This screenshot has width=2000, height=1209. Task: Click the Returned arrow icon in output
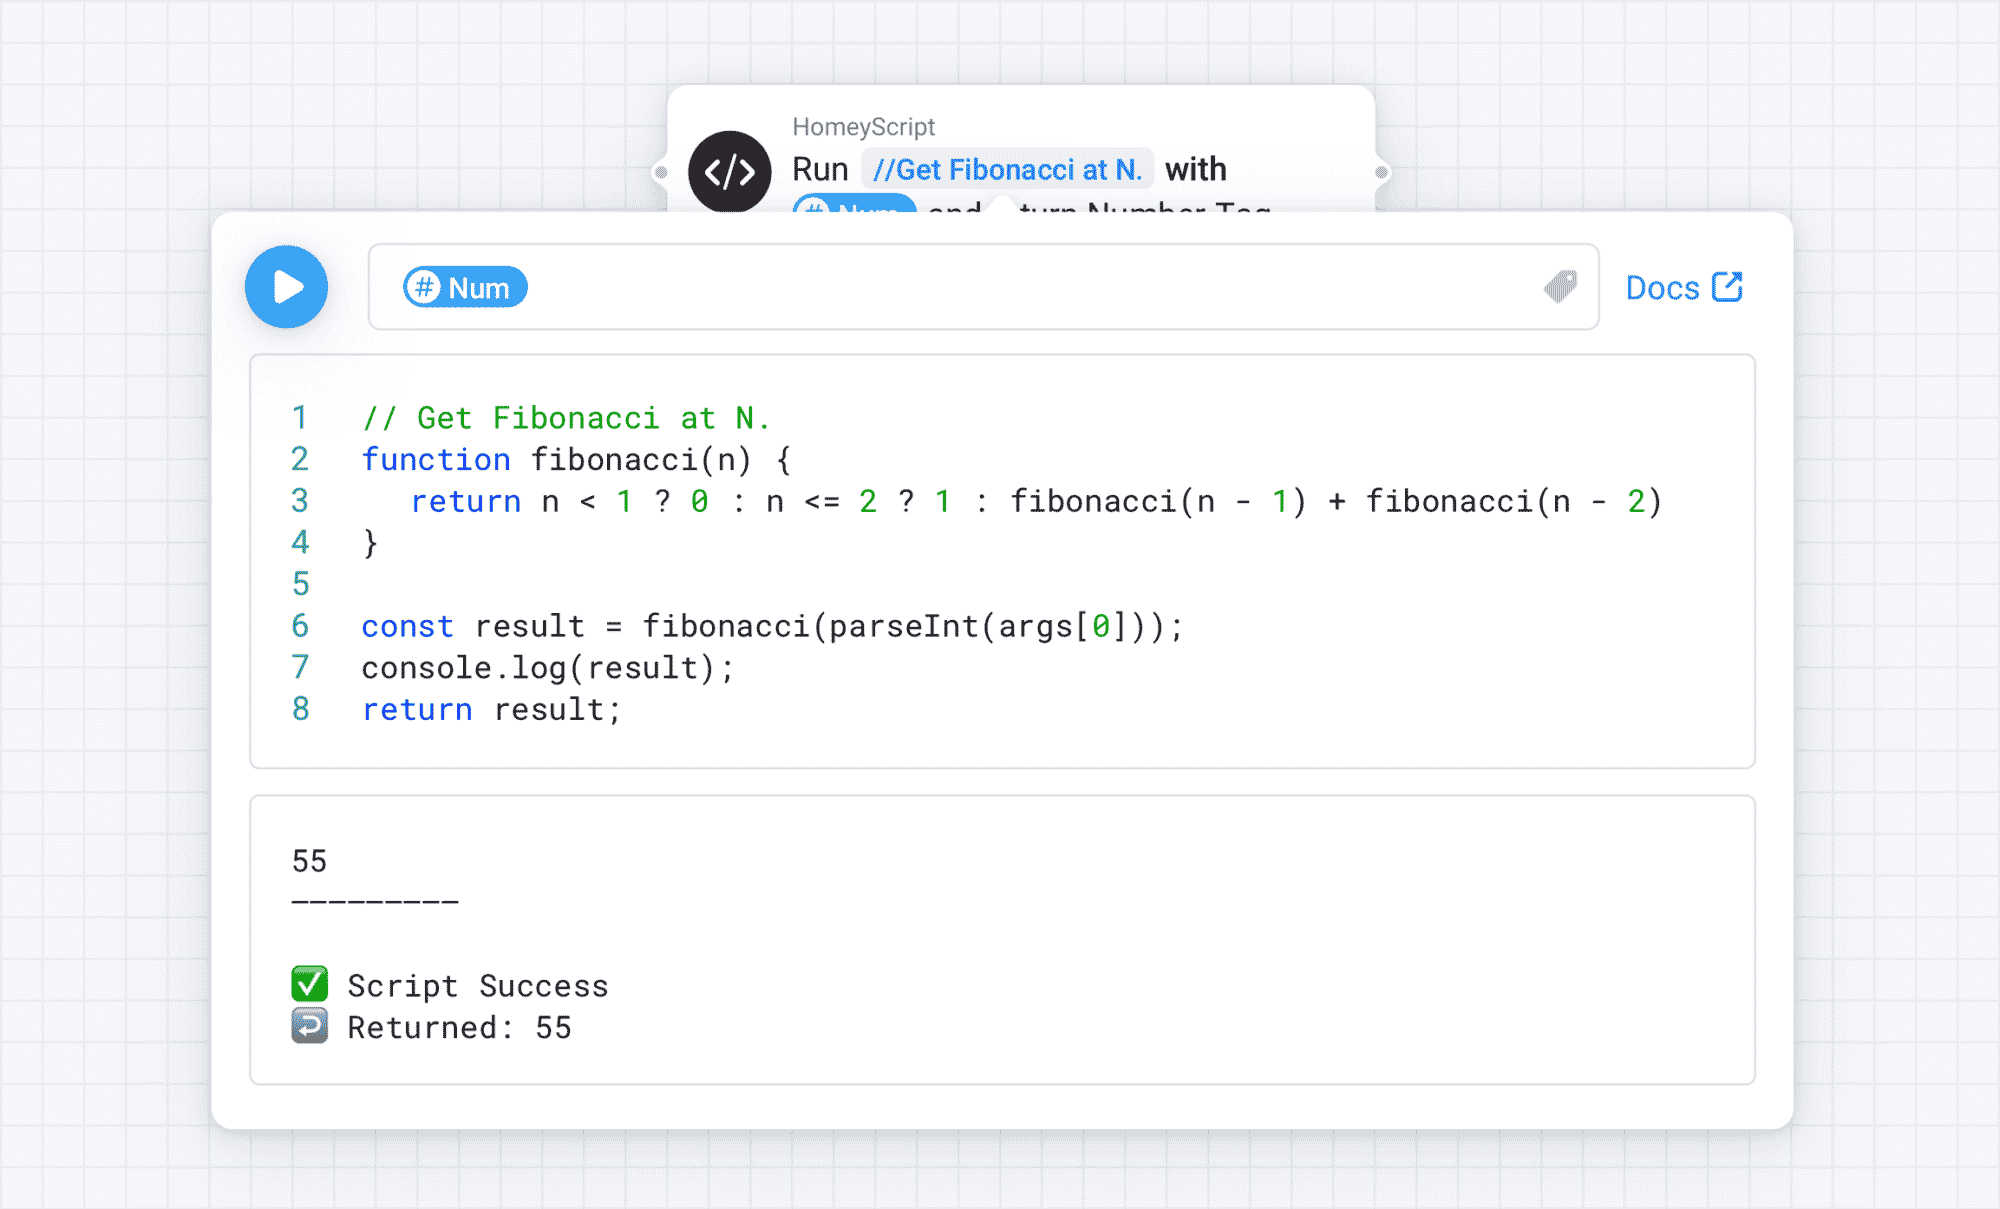309,1026
